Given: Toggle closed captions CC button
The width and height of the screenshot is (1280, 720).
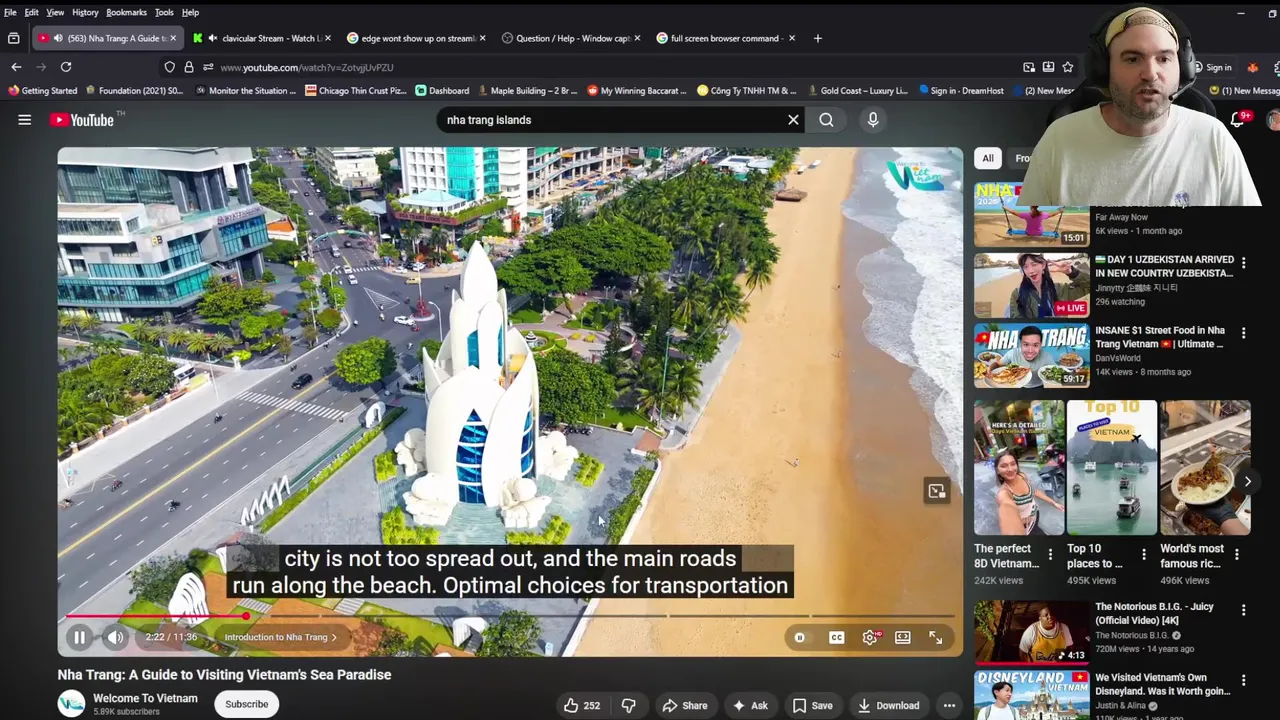Looking at the screenshot, I should 836,637.
